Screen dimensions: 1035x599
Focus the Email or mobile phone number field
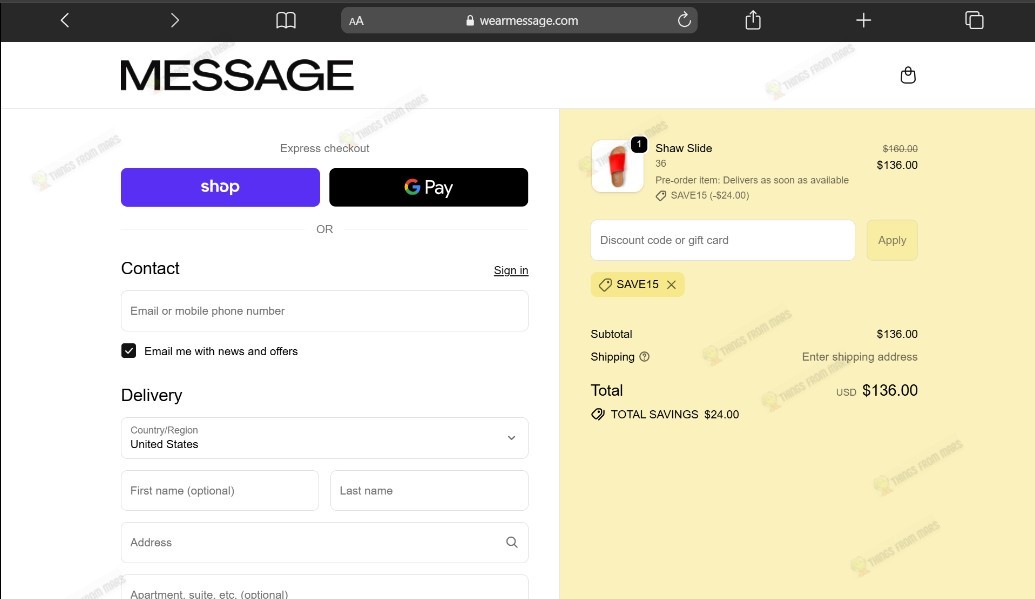[x=325, y=311]
